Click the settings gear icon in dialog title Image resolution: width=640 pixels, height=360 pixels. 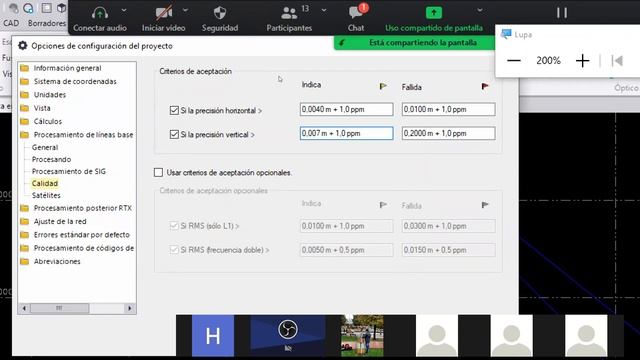22,46
